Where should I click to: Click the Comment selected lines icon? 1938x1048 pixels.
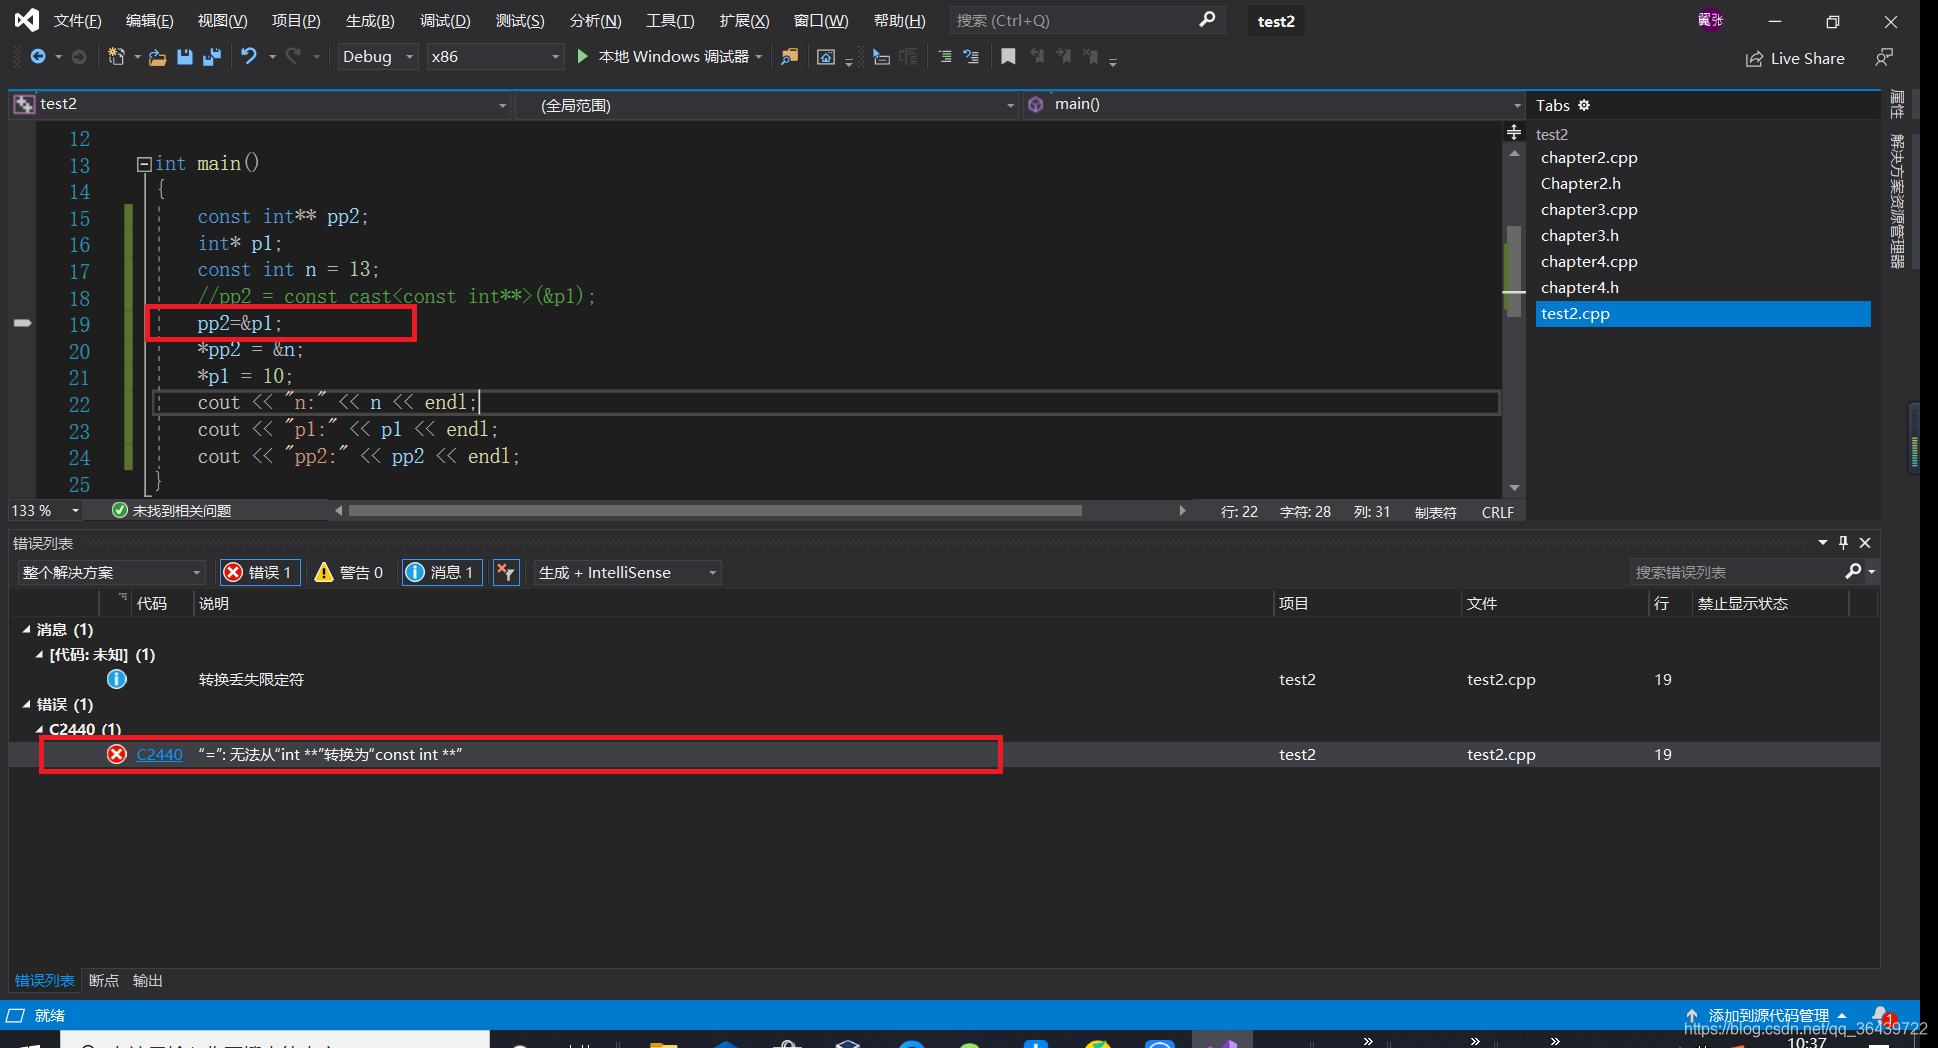(x=945, y=57)
